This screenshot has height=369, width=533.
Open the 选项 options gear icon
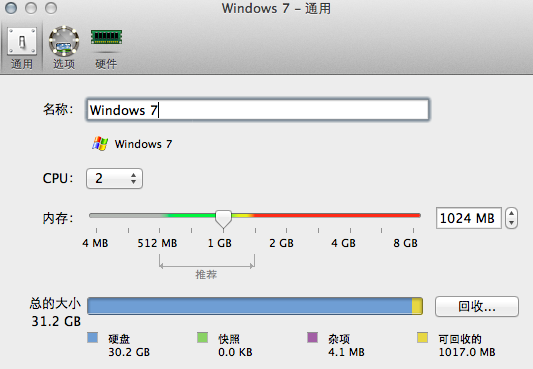click(64, 41)
